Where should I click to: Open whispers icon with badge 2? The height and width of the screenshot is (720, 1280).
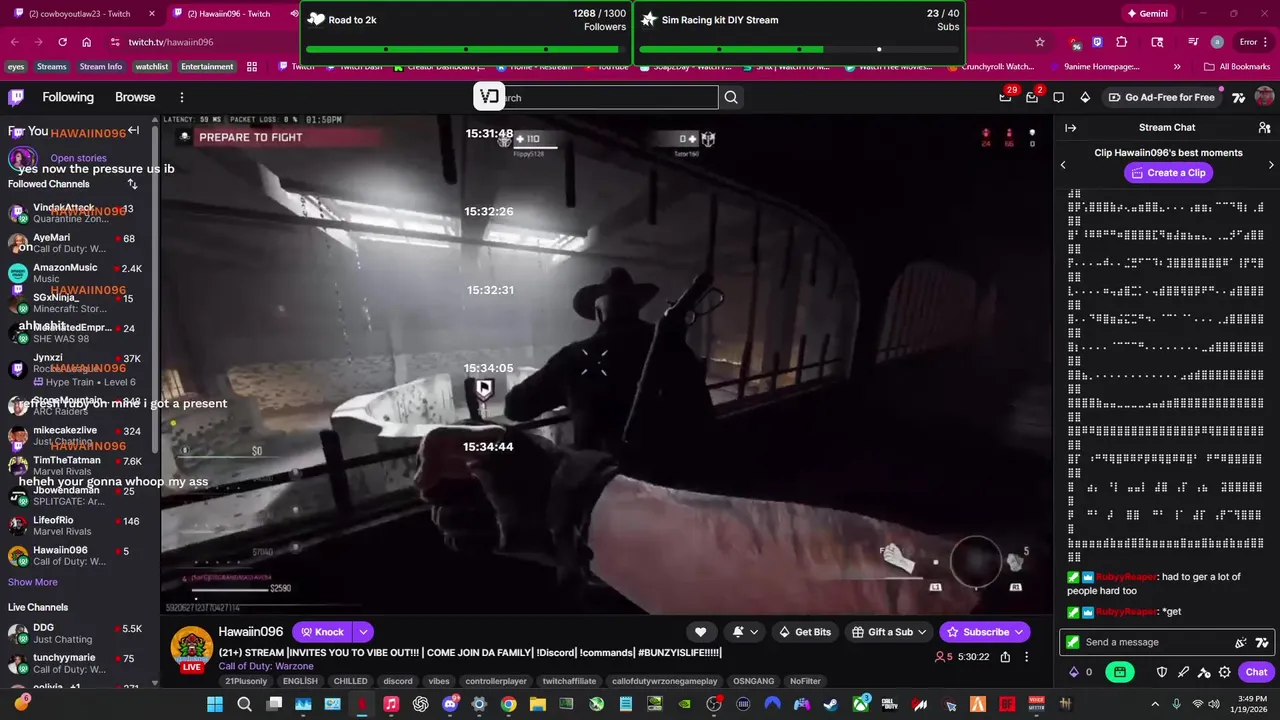pos(1032,97)
